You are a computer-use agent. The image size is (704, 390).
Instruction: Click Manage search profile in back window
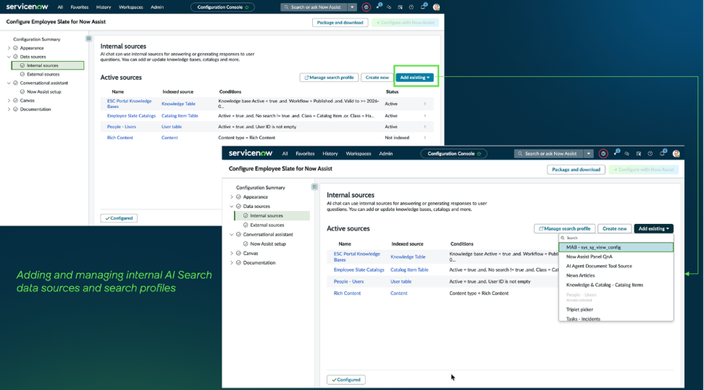click(x=329, y=78)
